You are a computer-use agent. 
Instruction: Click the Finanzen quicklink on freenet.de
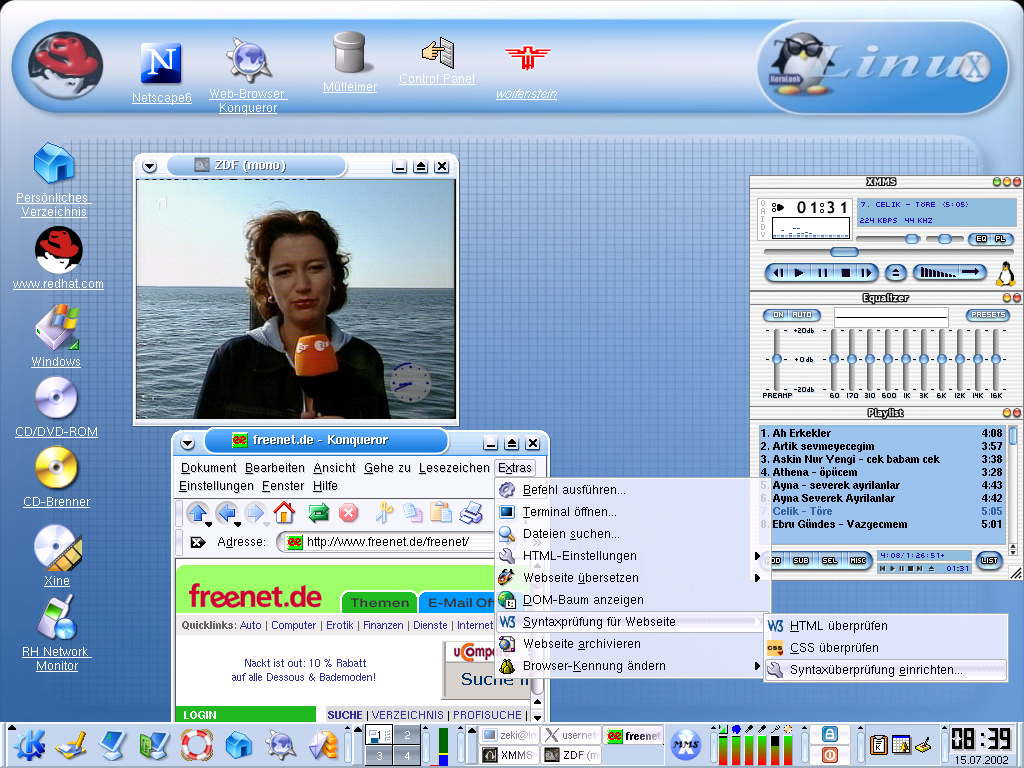coord(383,625)
